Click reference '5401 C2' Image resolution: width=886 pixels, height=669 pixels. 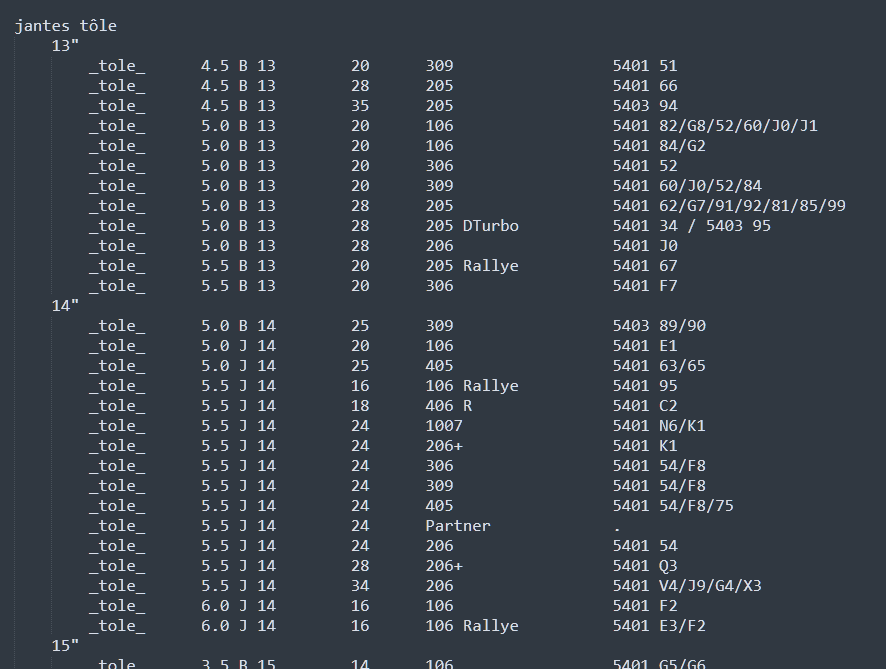645,406
